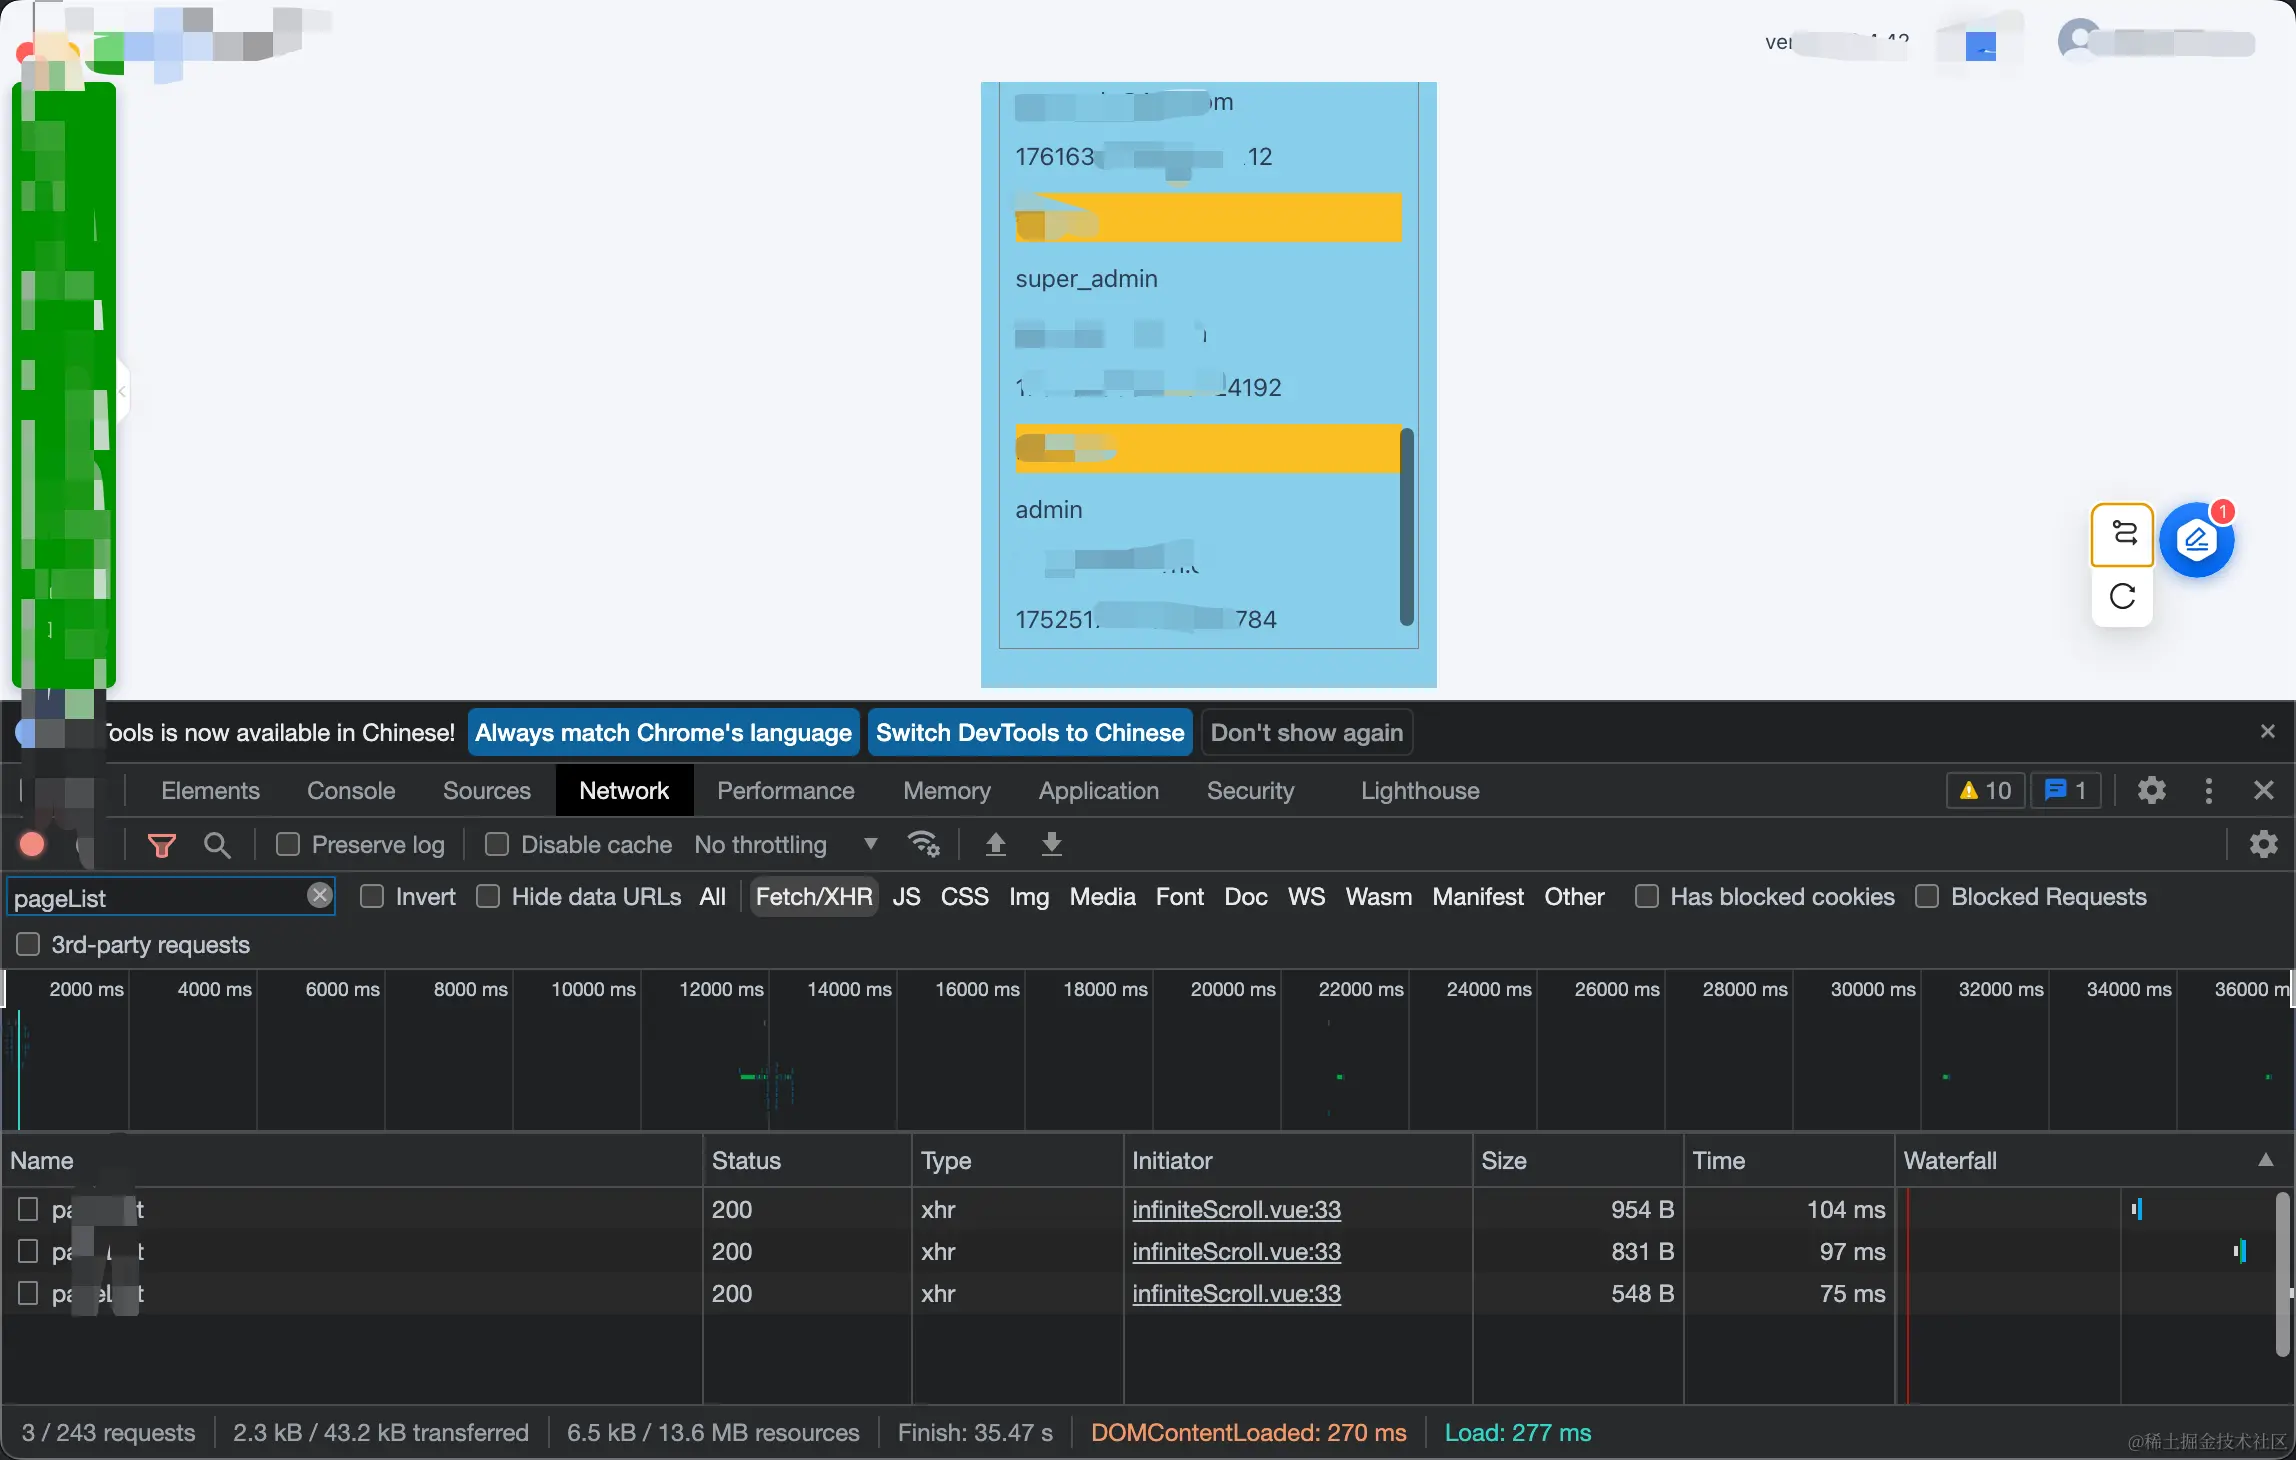This screenshot has width=2296, height=1460.
Task: Click Switch DevTools to Chinese button
Action: click(x=1029, y=733)
